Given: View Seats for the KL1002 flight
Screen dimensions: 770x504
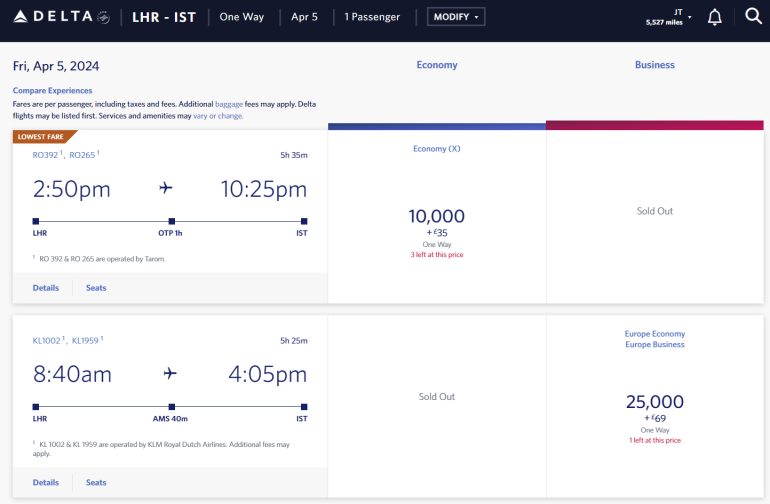Looking at the screenshot, I should point(96,482).
